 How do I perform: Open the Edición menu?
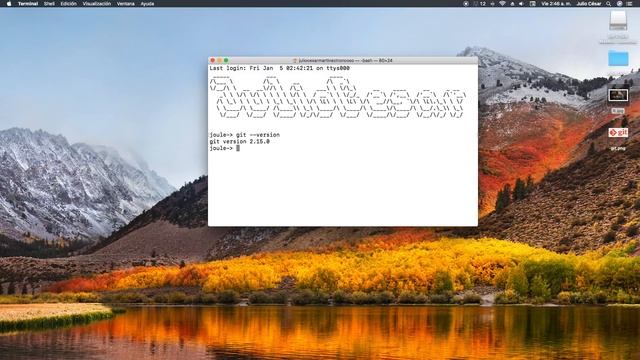(x=69, y=4)
